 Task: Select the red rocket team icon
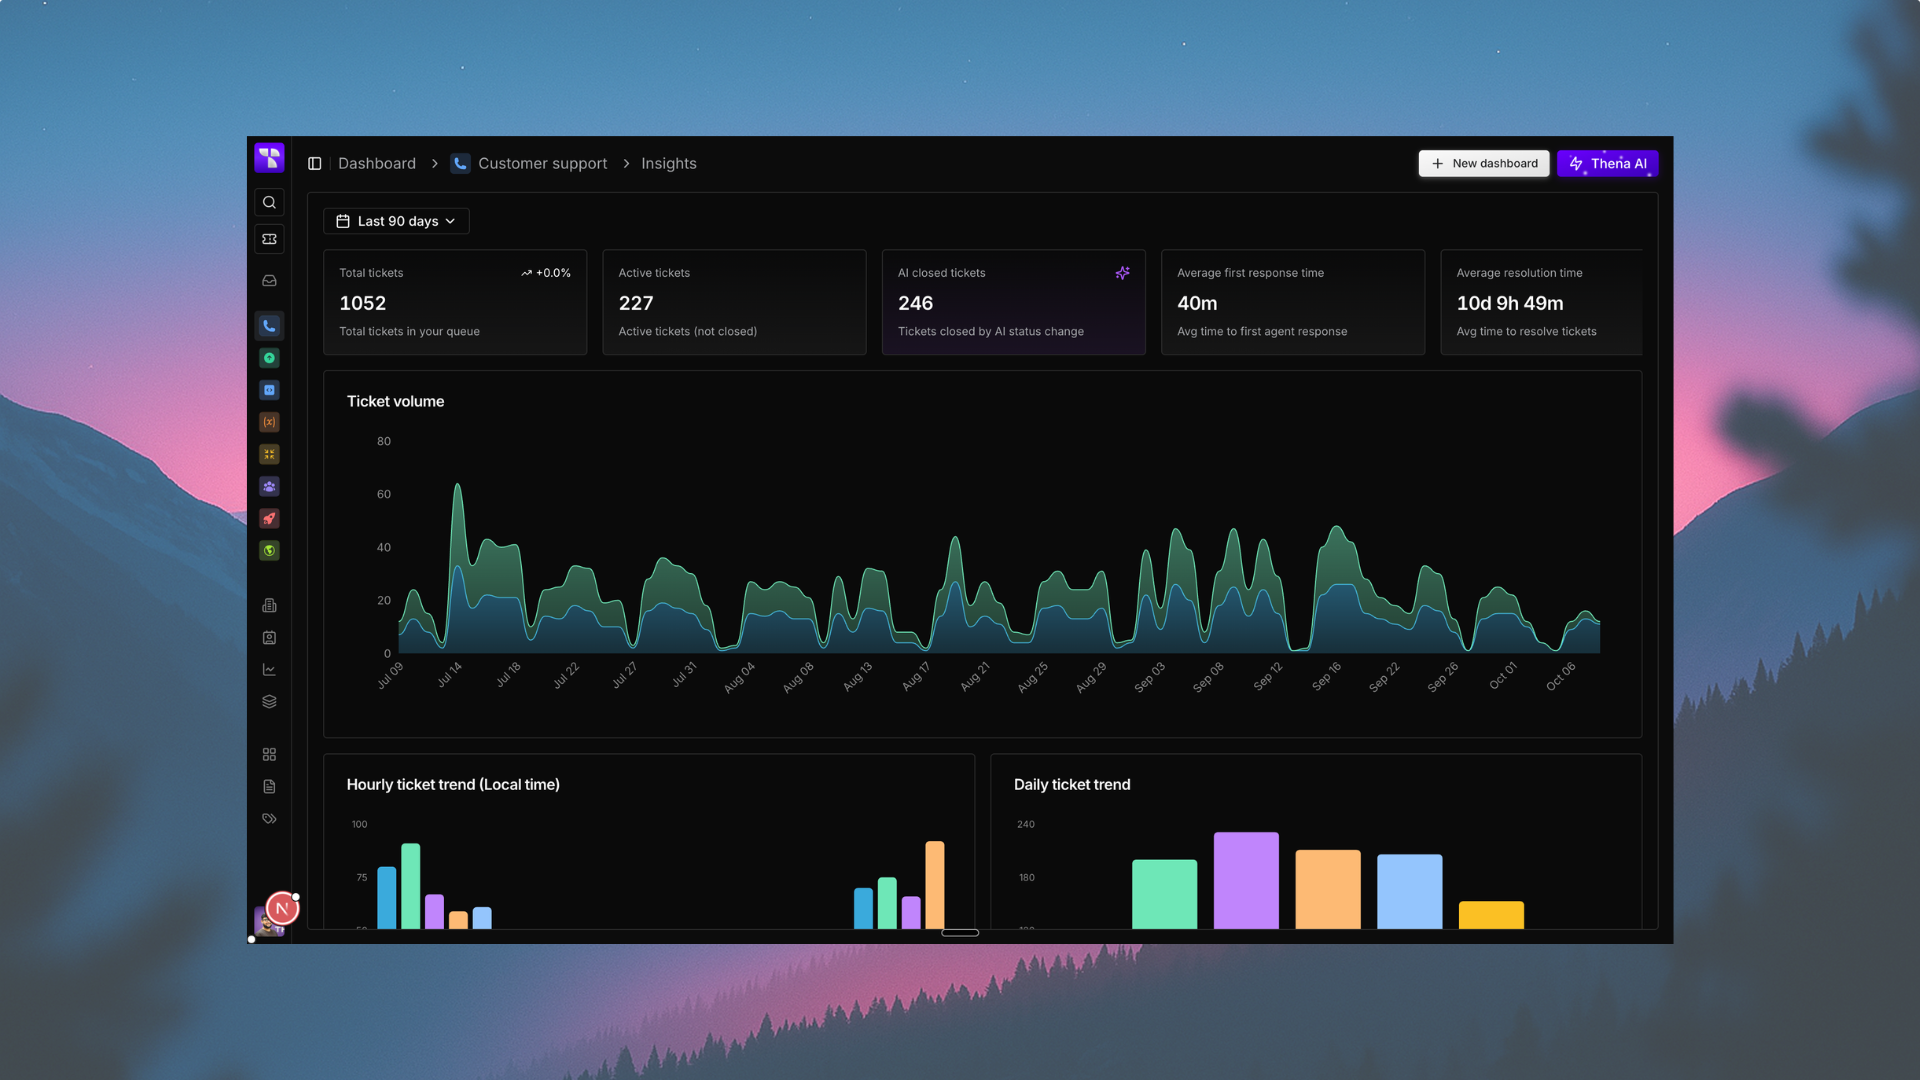(269, 519)
